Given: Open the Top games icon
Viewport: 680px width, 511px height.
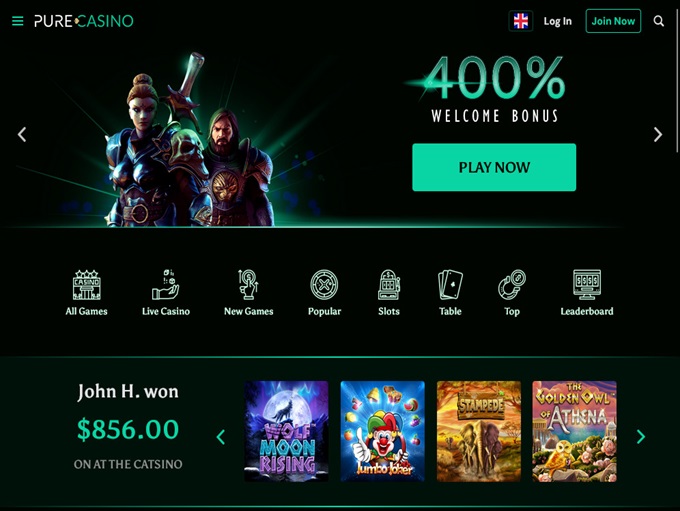Looking at the screenshot, I should (x=512, y=285).
